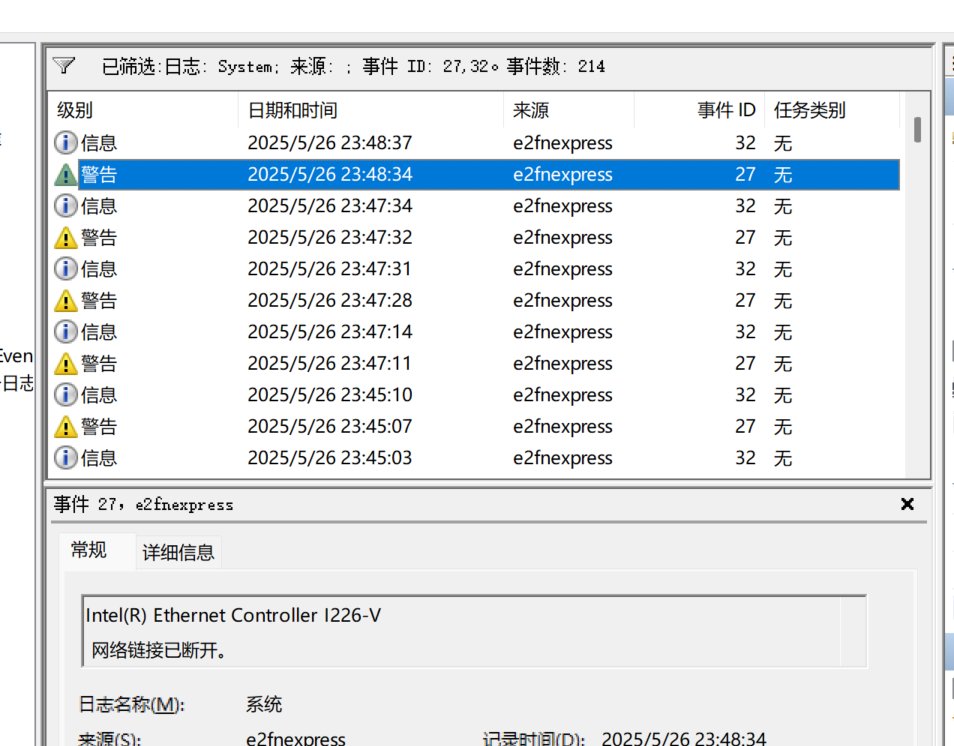Select the event dated 2025/5/26 23:48:37
Image resolution: width=954 pixels, height=746 pixels.
474,143
